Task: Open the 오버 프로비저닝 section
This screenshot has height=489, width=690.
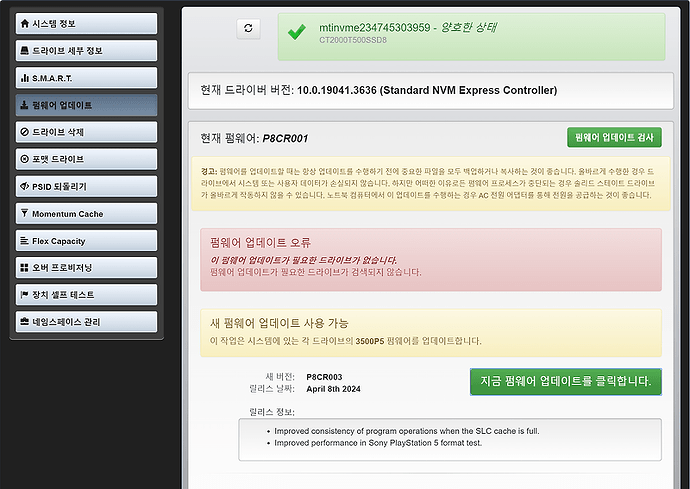Action: coord(86,268)
